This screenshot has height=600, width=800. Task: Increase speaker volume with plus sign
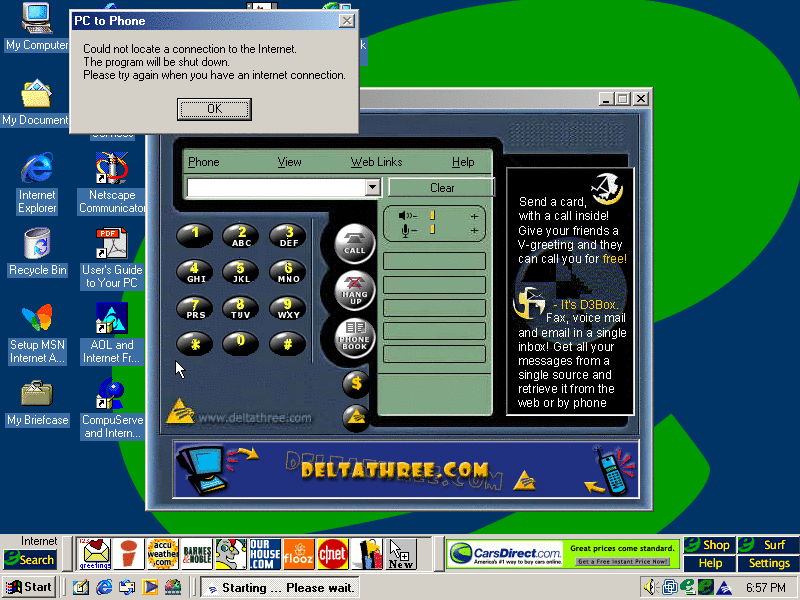[474, 216]
